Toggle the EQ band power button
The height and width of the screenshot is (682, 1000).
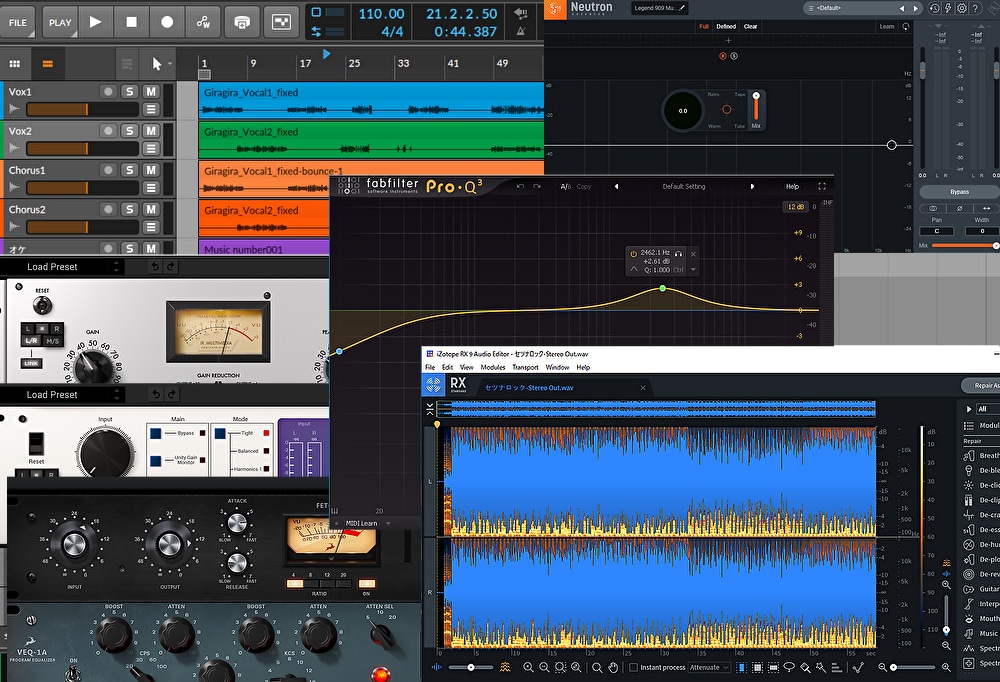[633, 253]
